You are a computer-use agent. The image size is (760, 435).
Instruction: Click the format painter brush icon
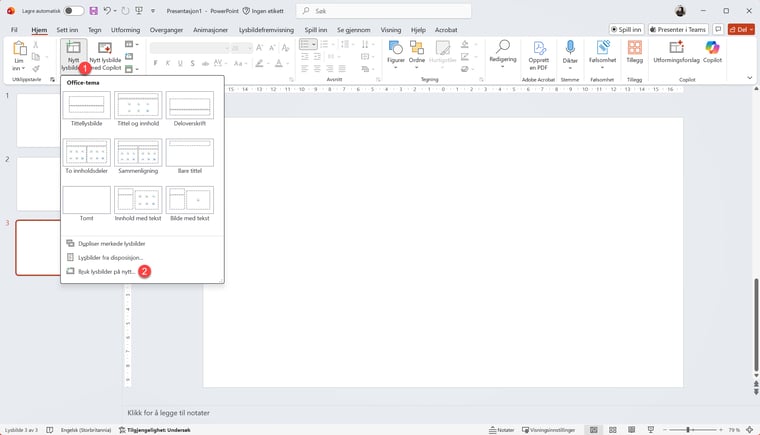tap(36, 68)
